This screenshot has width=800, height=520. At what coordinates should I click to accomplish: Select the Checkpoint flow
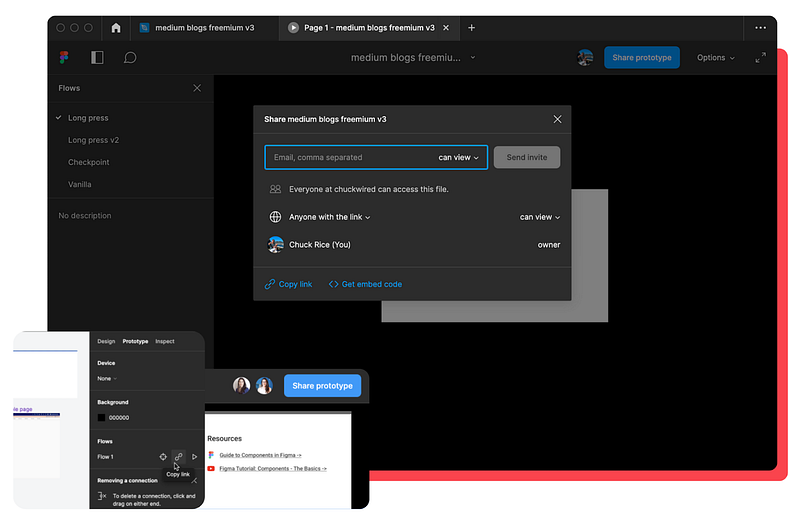pyautogui.click(x=89, y=162)
